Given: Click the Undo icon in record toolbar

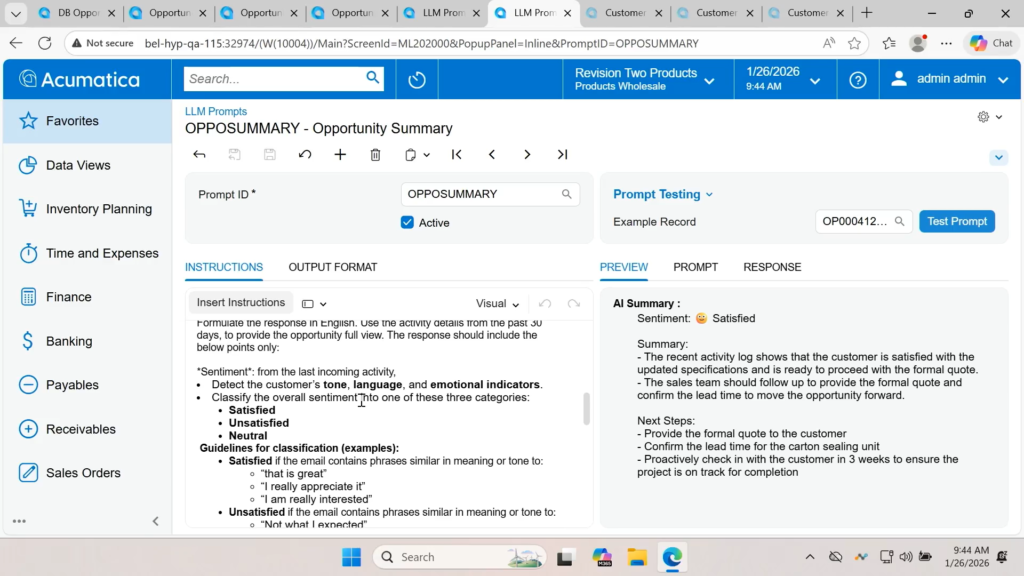Looking at the screenshot, I should 305,155.
